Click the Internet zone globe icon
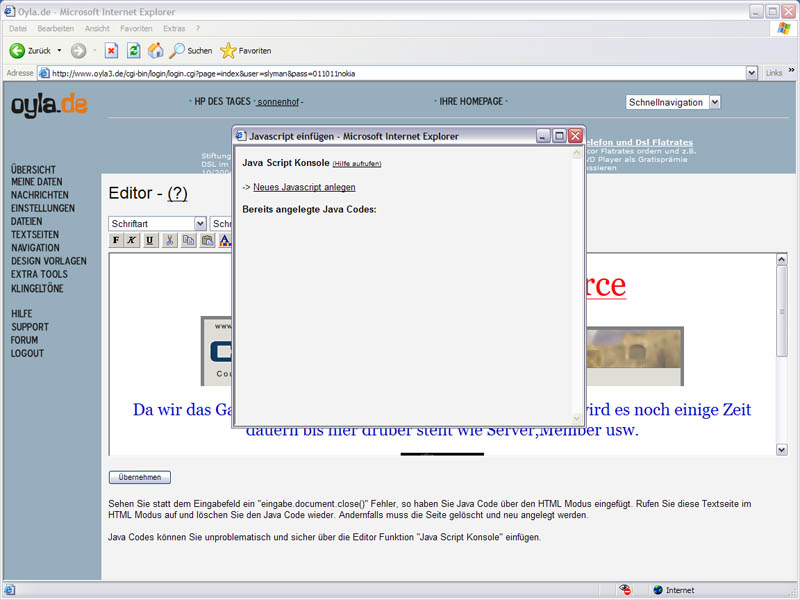The image size is (800, 600). pyautogui.click(x=658, y=590)
